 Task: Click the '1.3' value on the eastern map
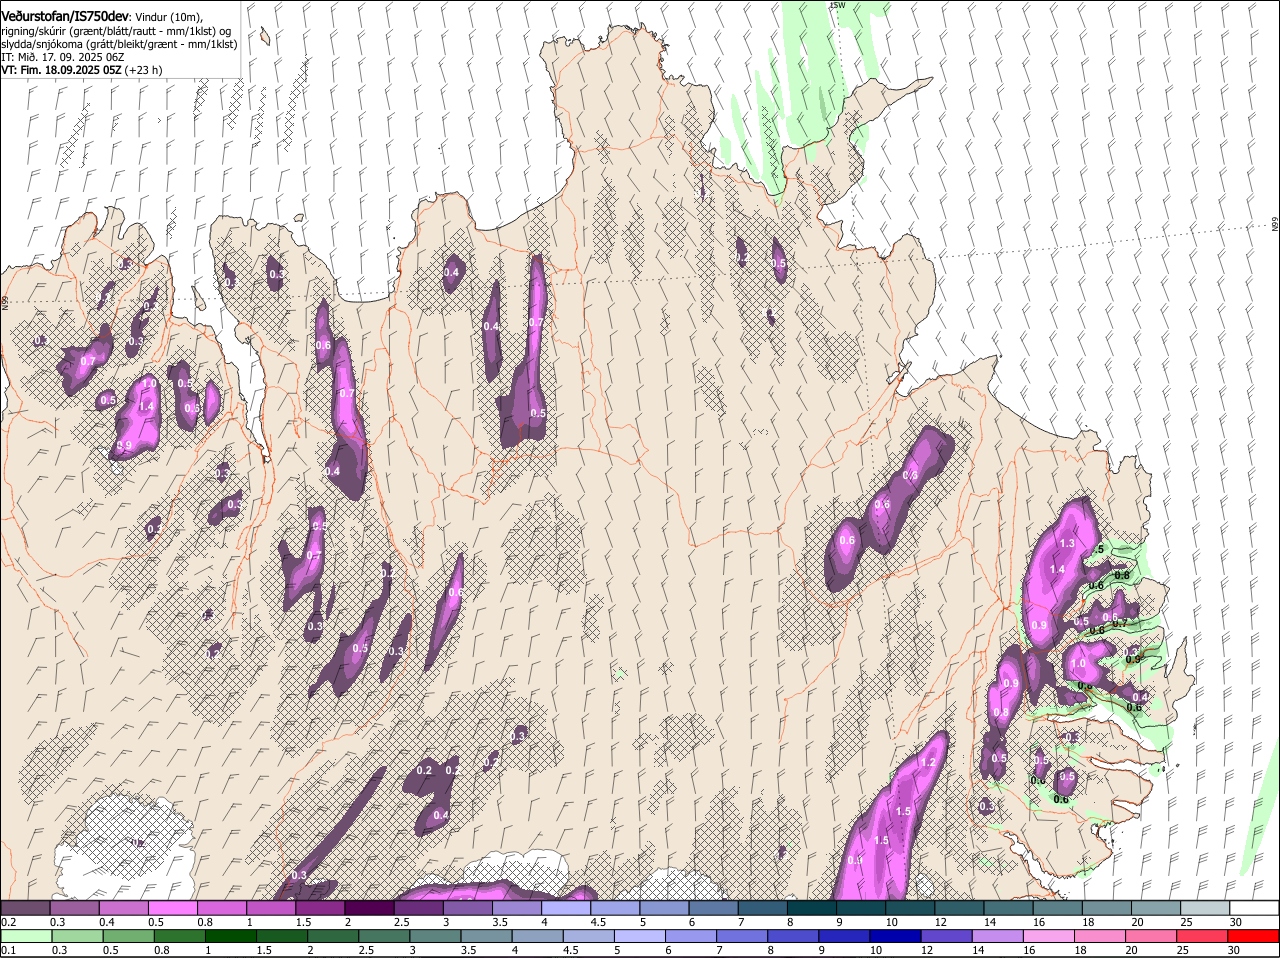1066,543
